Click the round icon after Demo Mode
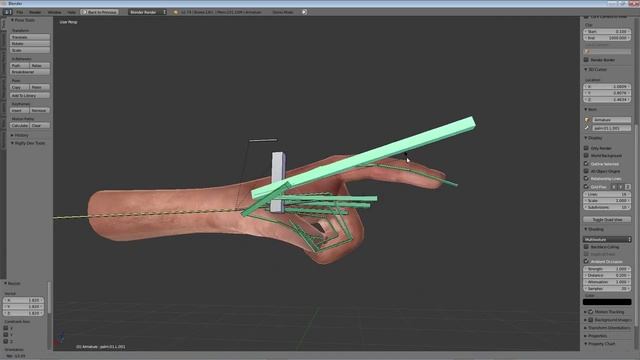 [304, 12]
